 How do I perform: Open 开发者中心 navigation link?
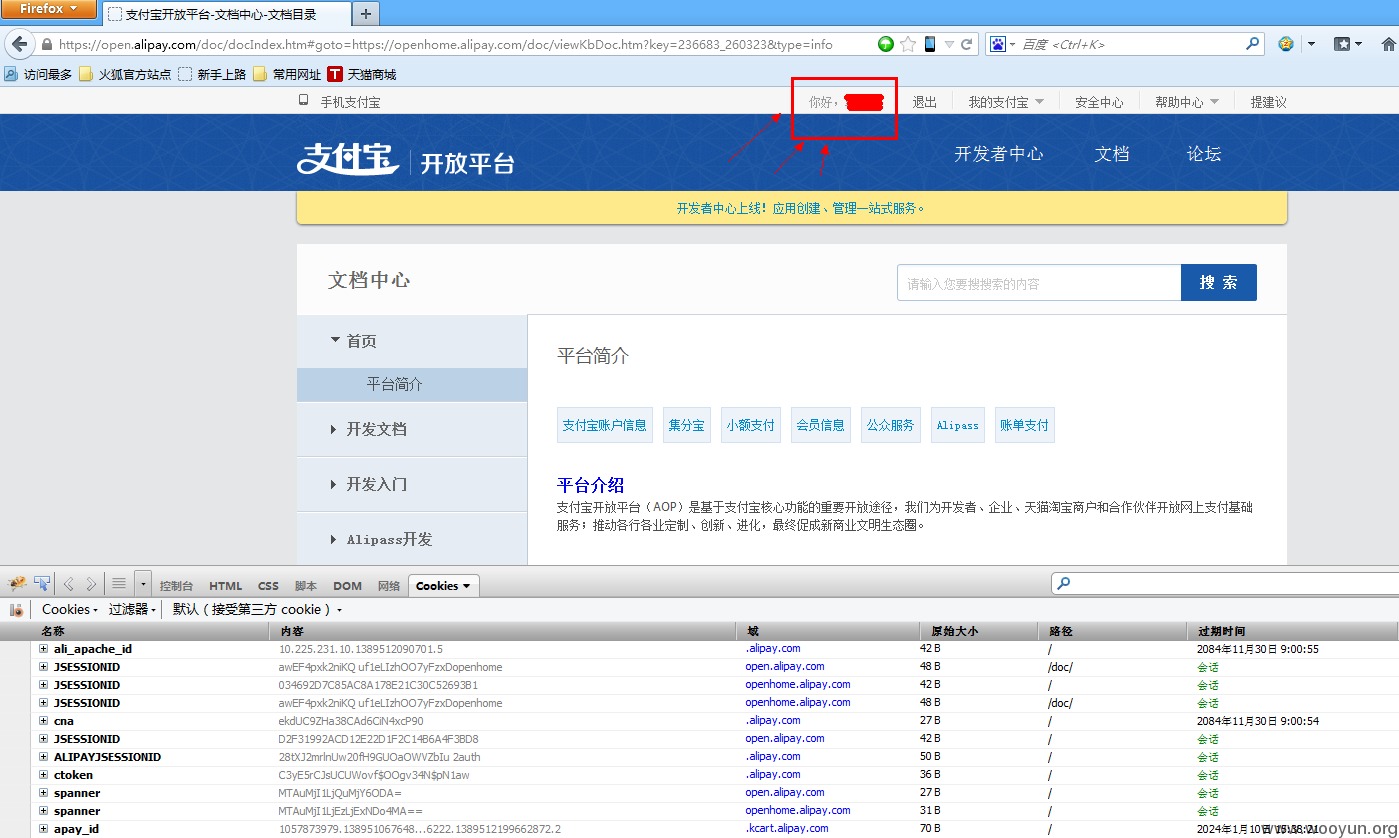[x=998, y=154]
